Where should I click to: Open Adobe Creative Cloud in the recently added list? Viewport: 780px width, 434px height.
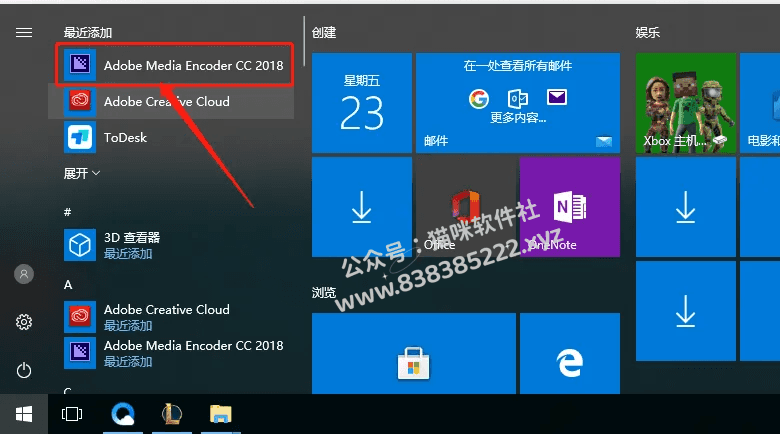click(171, 102)
